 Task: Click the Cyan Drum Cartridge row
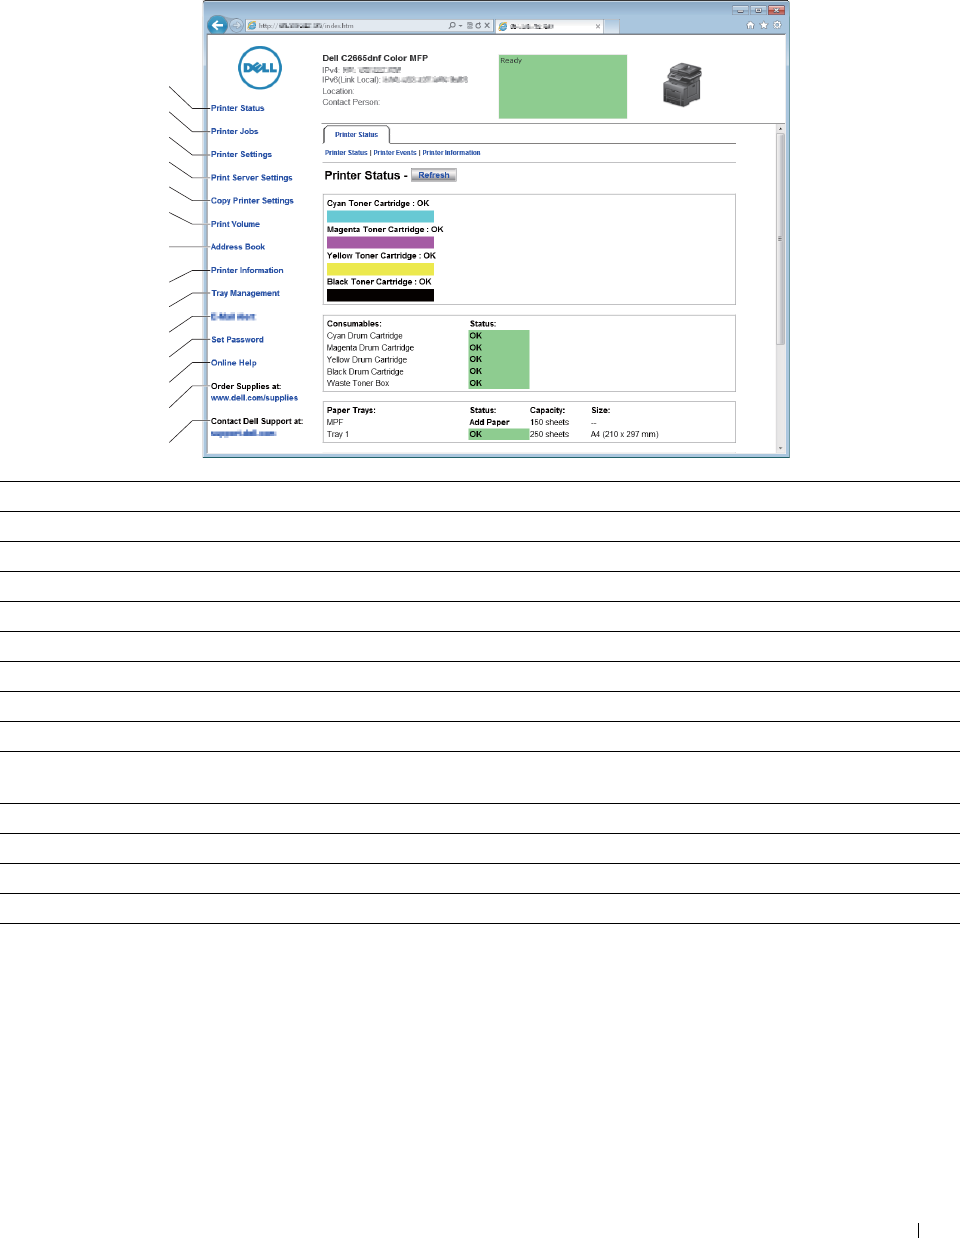click(428, 336)
